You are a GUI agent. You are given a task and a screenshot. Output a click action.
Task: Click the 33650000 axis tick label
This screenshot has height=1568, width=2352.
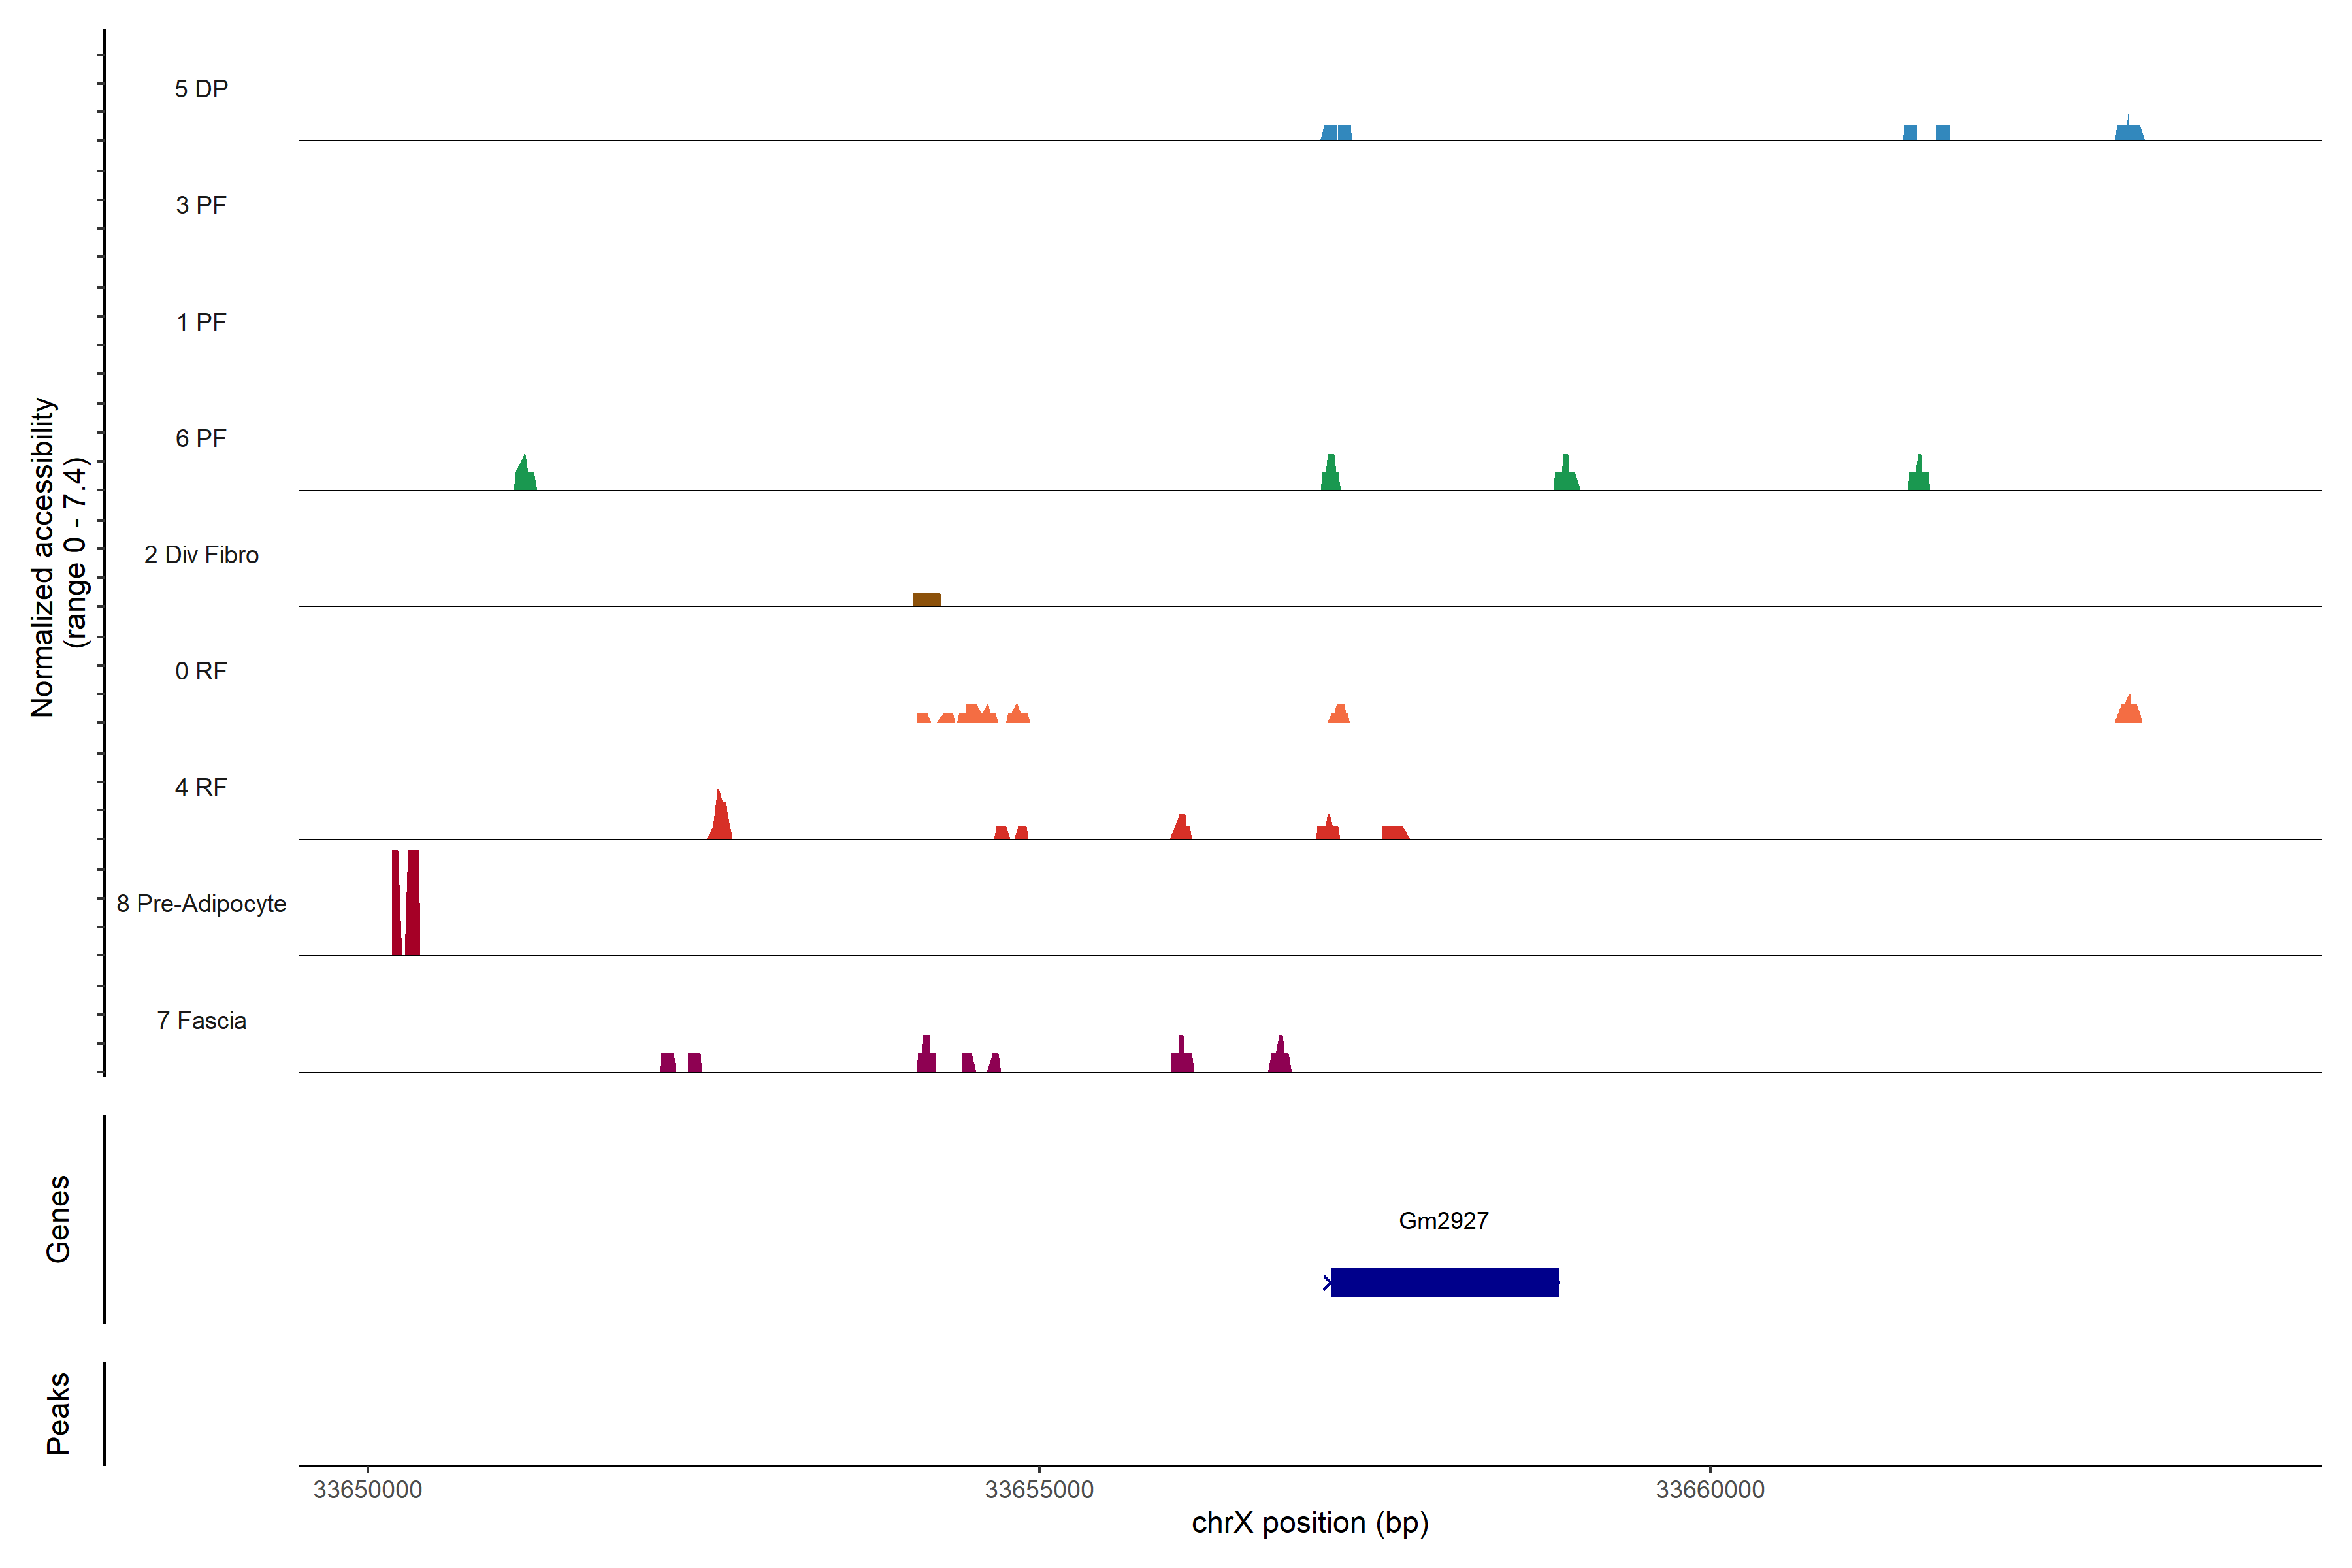(x=367, y=1489)
